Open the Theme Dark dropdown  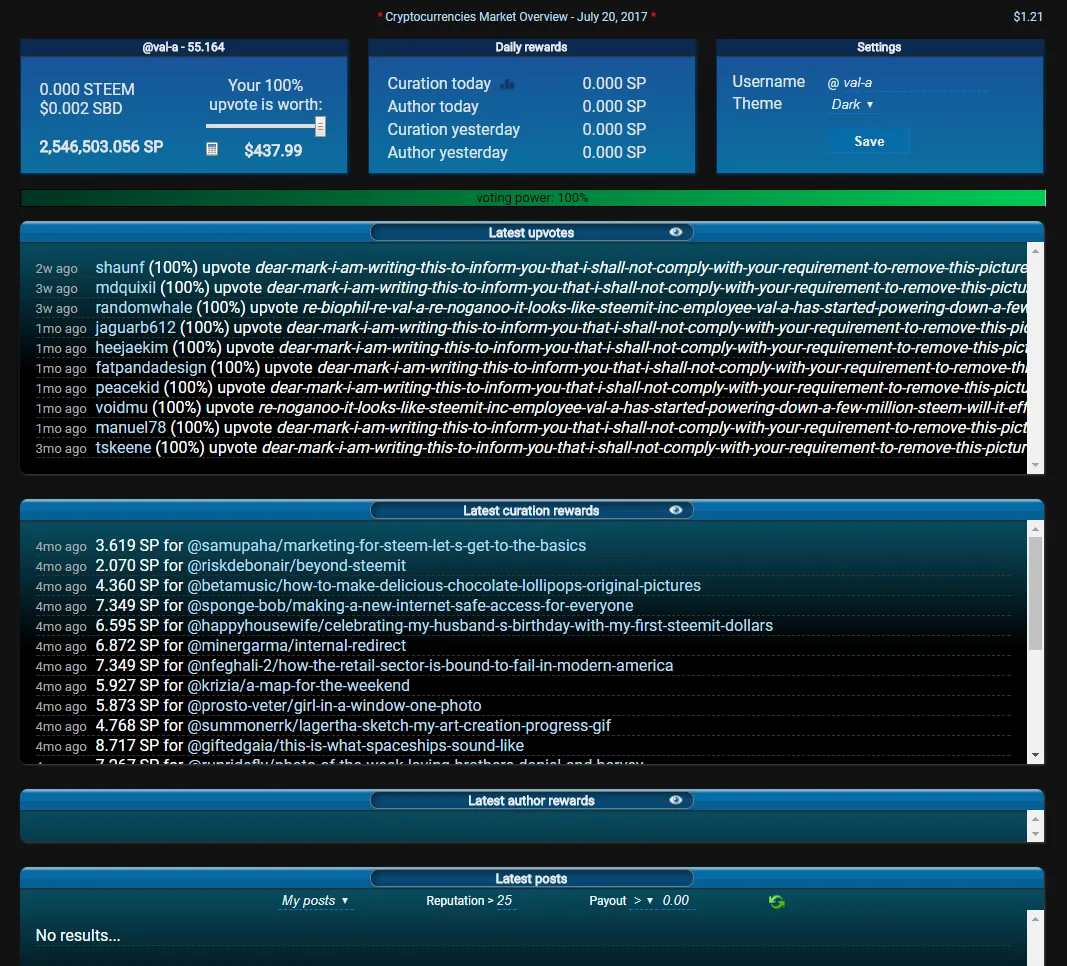tap(852, 104)
